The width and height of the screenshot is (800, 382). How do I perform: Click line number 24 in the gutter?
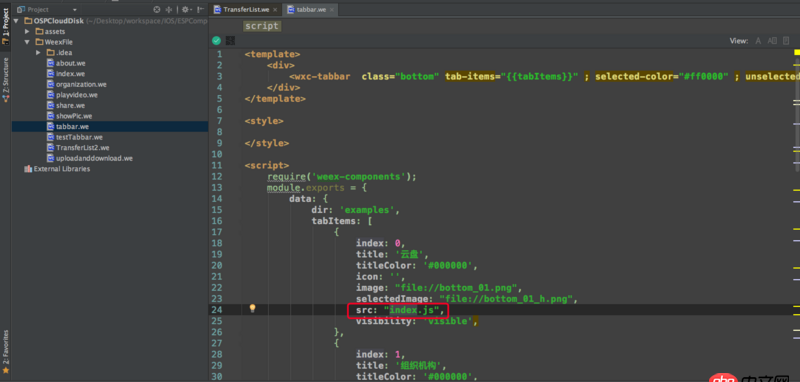[x=217, y=310]
